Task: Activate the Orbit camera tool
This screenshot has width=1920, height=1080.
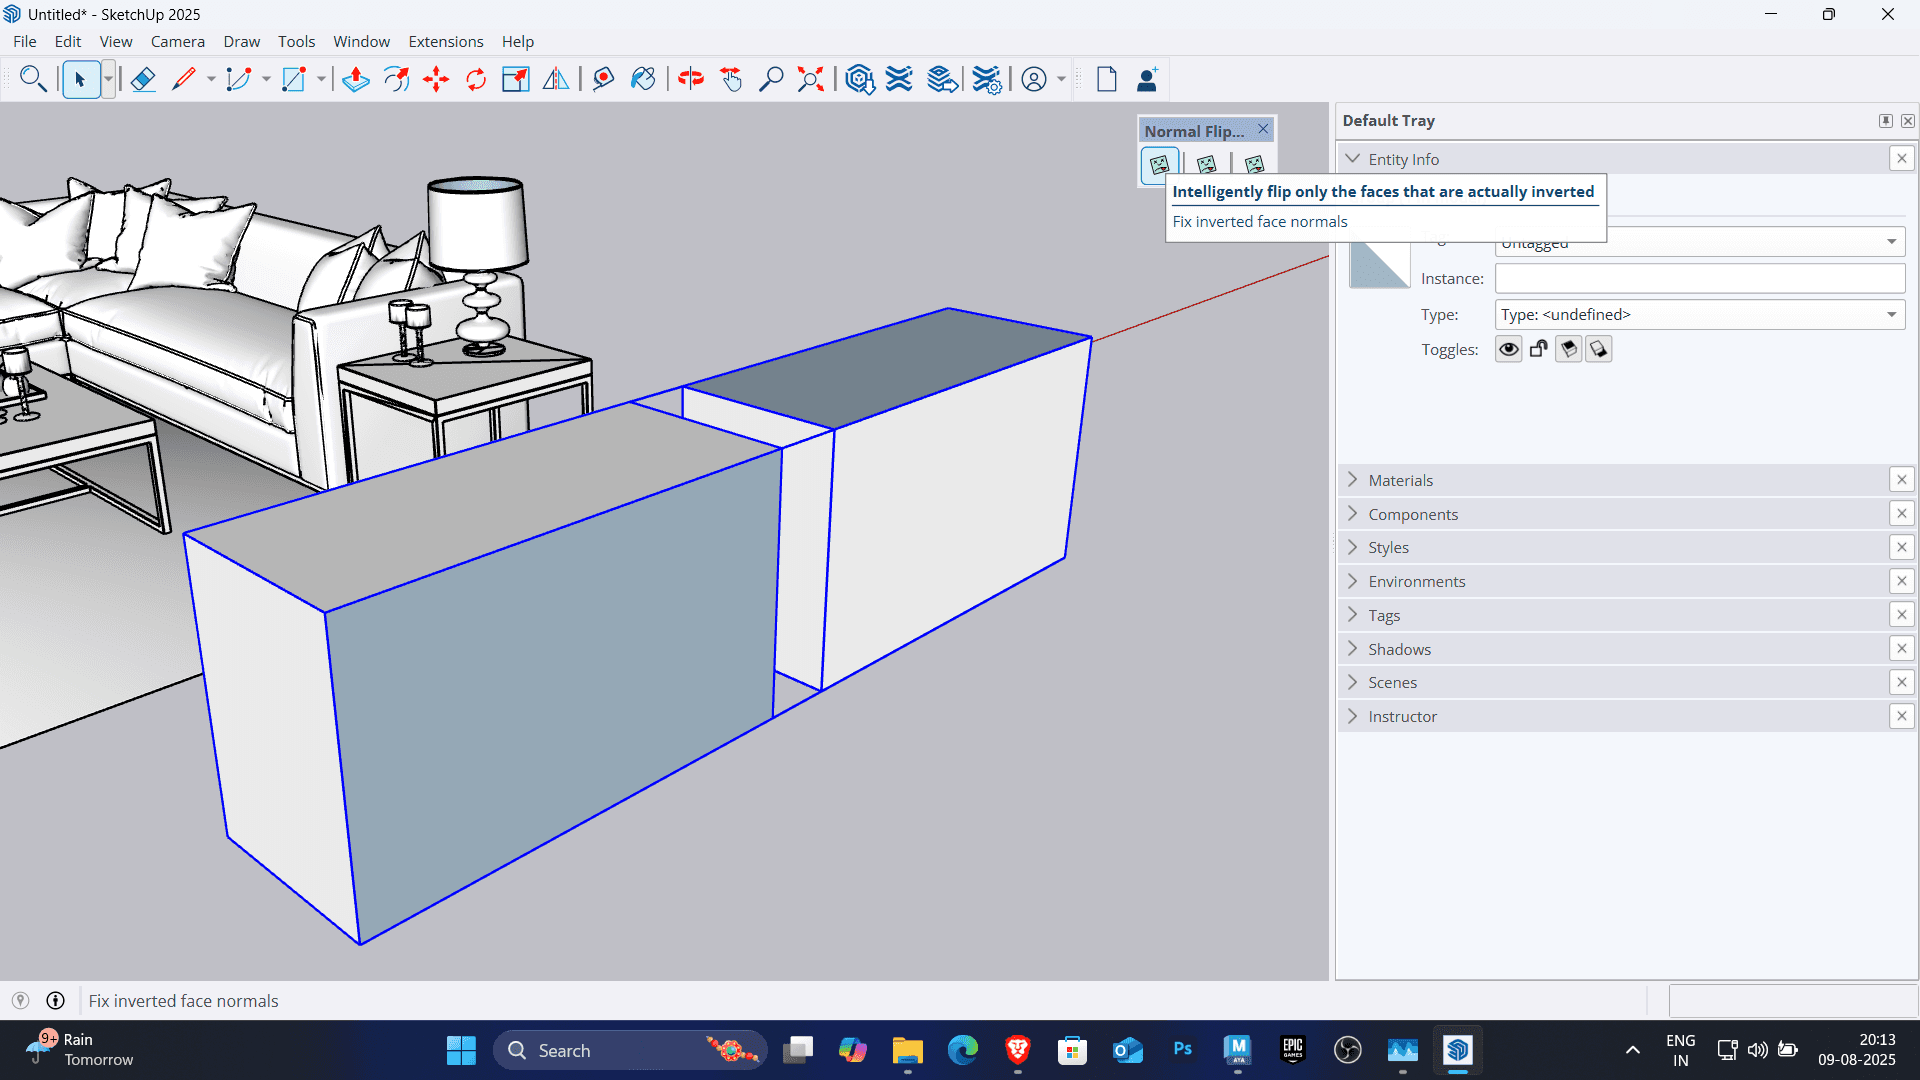Action: click(x=691, y=79)
